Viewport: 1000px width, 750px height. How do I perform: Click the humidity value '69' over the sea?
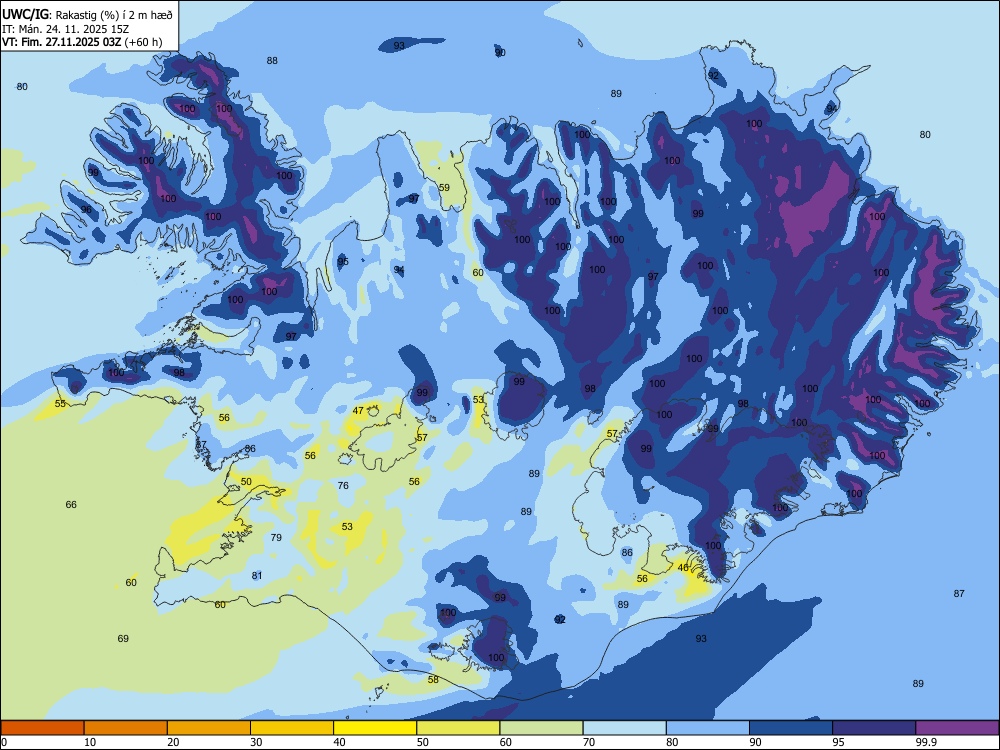[x=123, y=638]
